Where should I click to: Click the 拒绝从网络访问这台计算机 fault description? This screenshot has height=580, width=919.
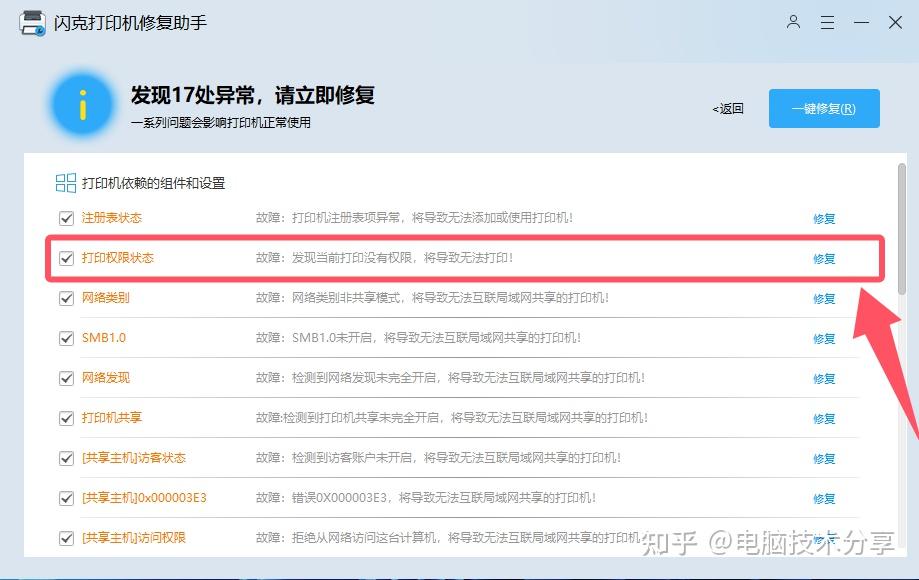(x=448, y=537)
